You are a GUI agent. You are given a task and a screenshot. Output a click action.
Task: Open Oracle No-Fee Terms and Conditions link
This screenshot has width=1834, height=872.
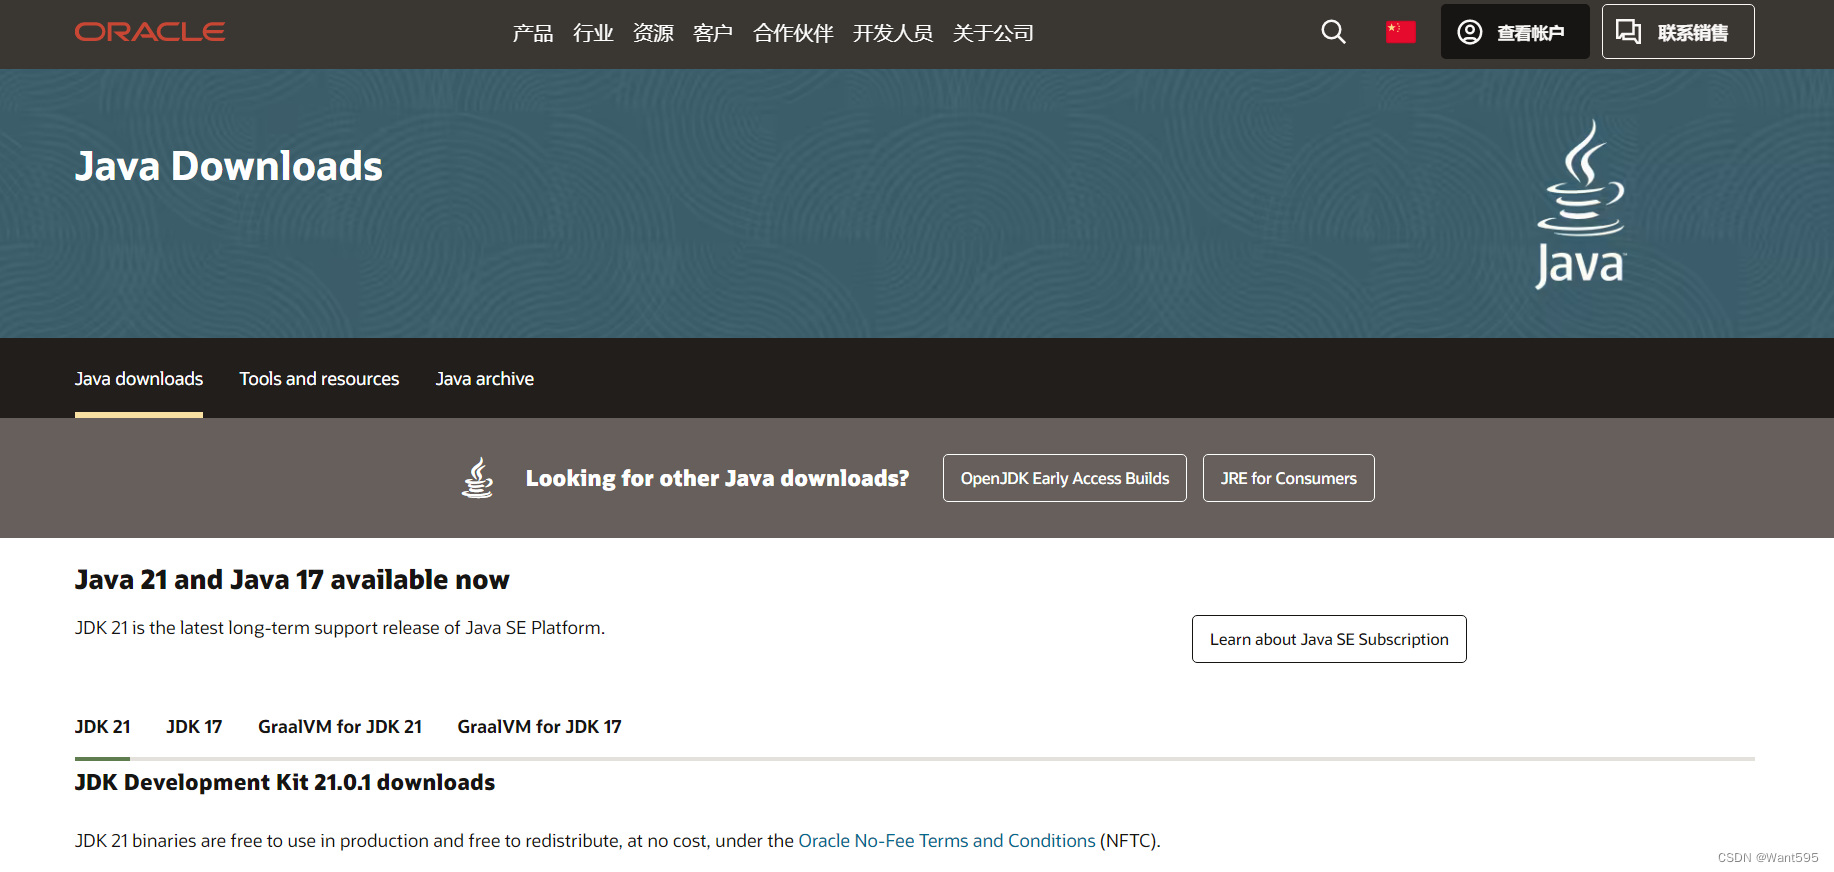[947, 841]
